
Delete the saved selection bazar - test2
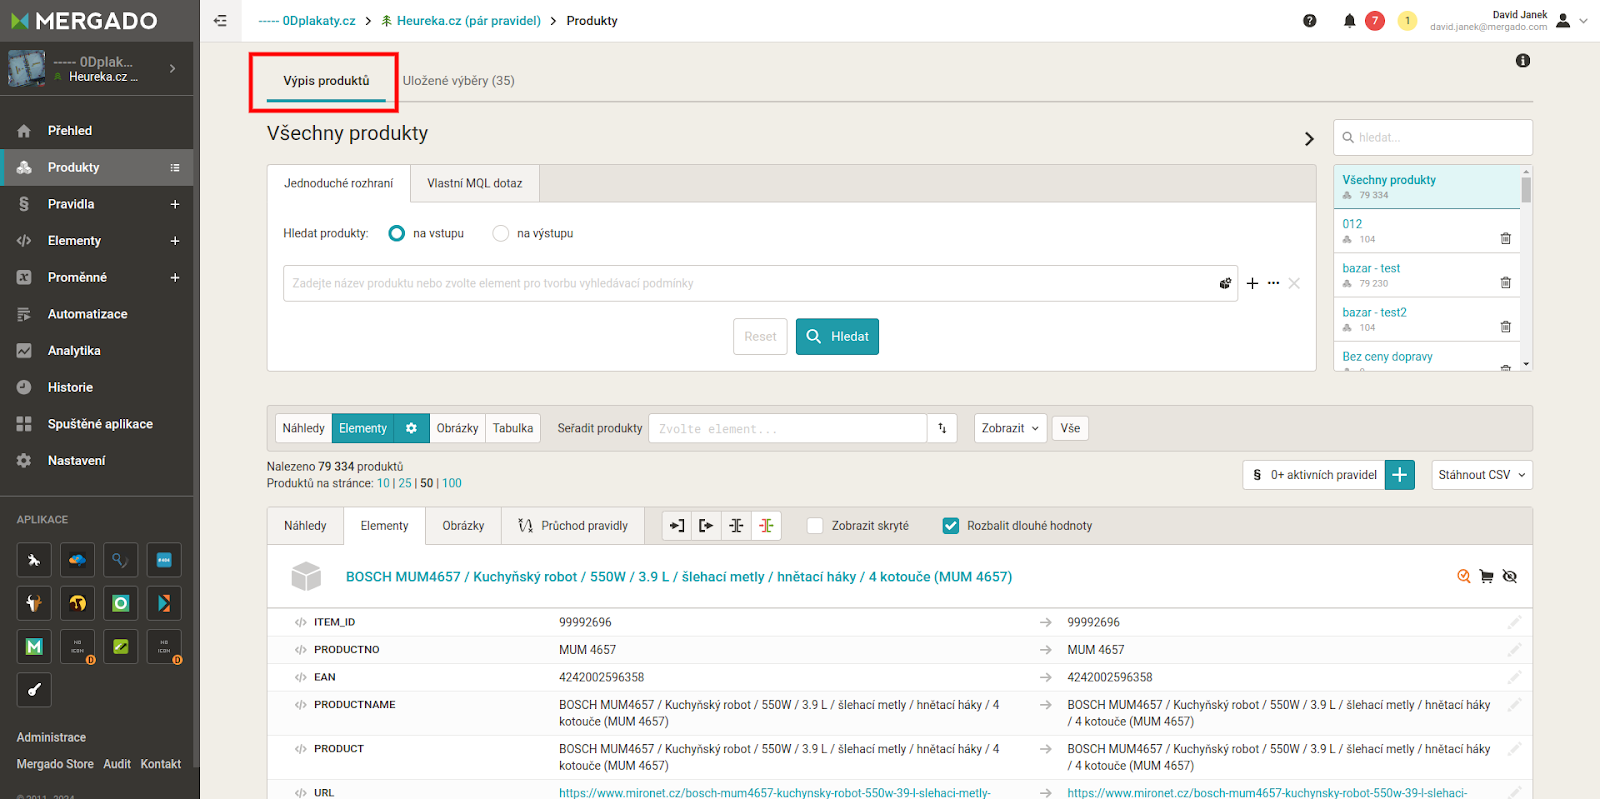[x=1506, y=326]
